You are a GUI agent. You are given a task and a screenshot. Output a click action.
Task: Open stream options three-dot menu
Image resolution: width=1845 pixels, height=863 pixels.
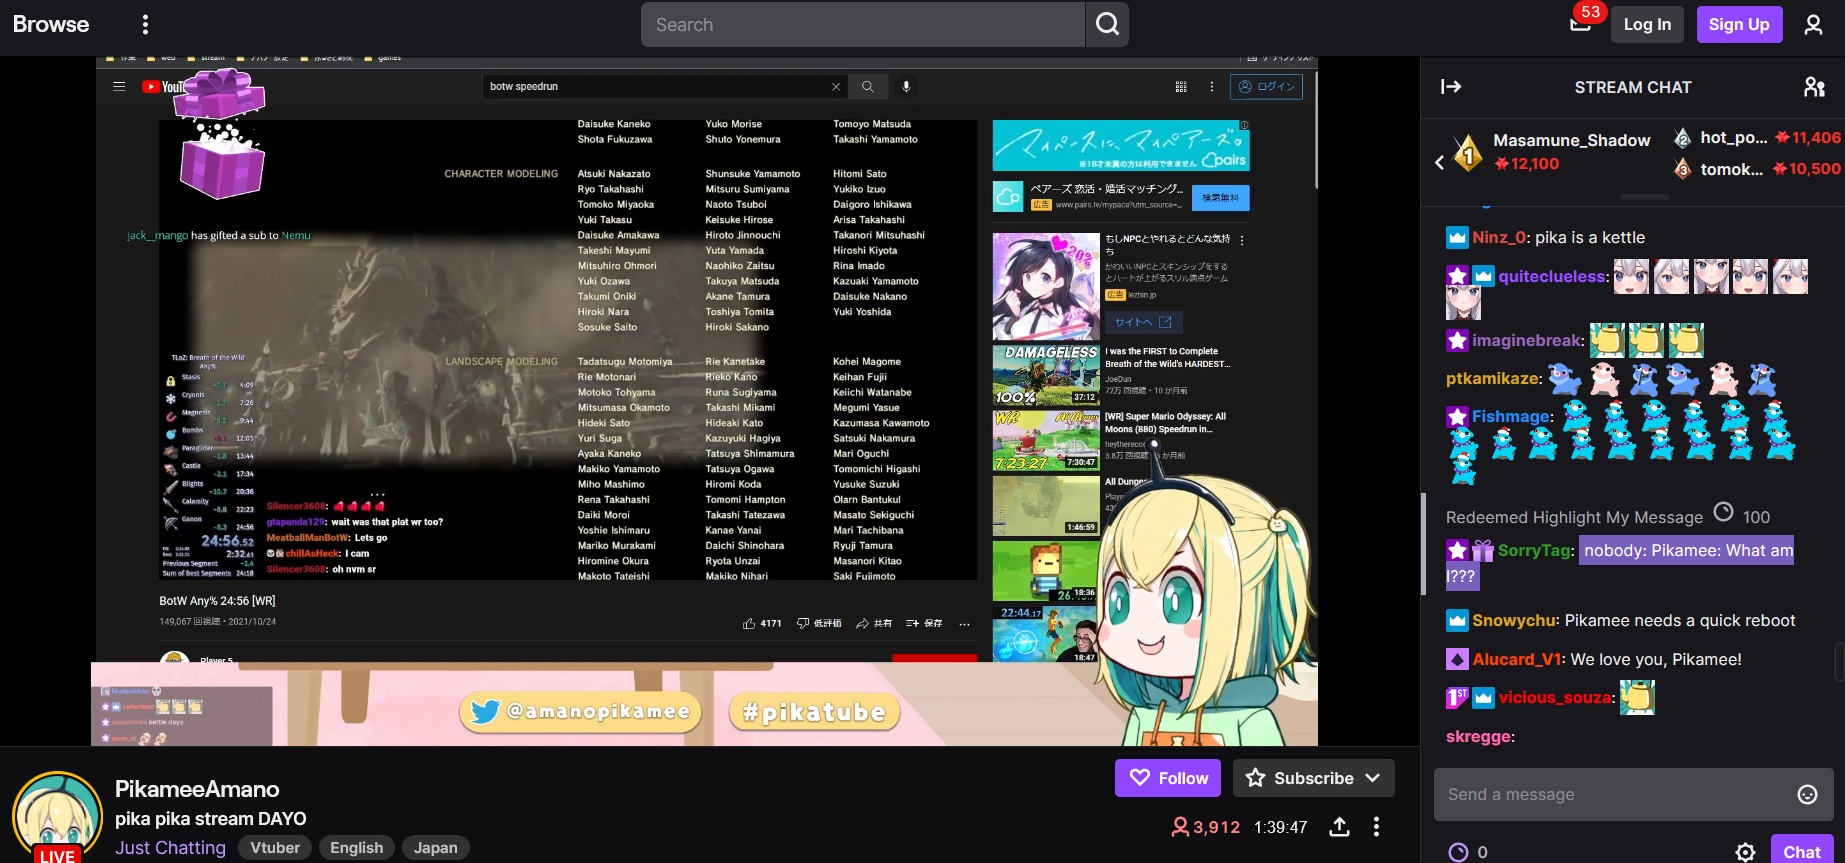coord(1376,827)
